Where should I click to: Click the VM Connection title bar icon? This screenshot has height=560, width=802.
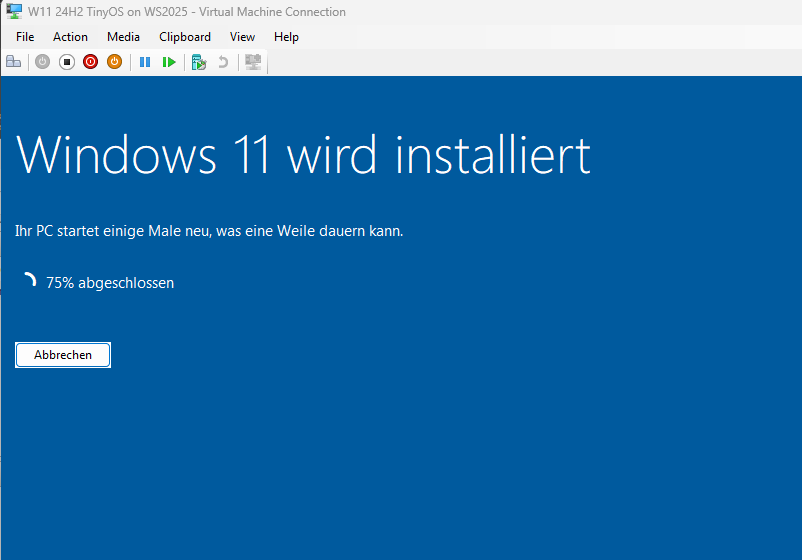tap(14, 11)
